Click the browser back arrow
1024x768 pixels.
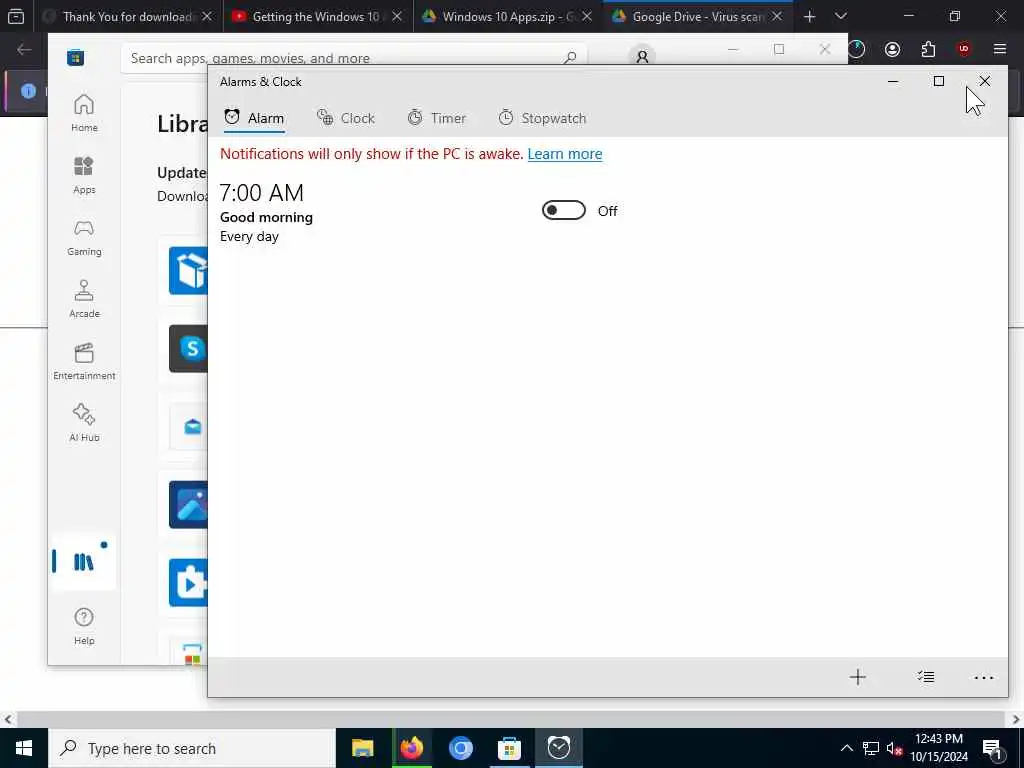pyautogui.click(x=24, y=49)
